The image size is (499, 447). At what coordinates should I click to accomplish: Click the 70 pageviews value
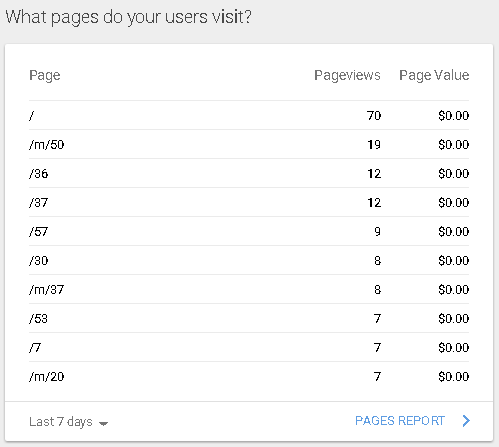[x=374, y=116]
